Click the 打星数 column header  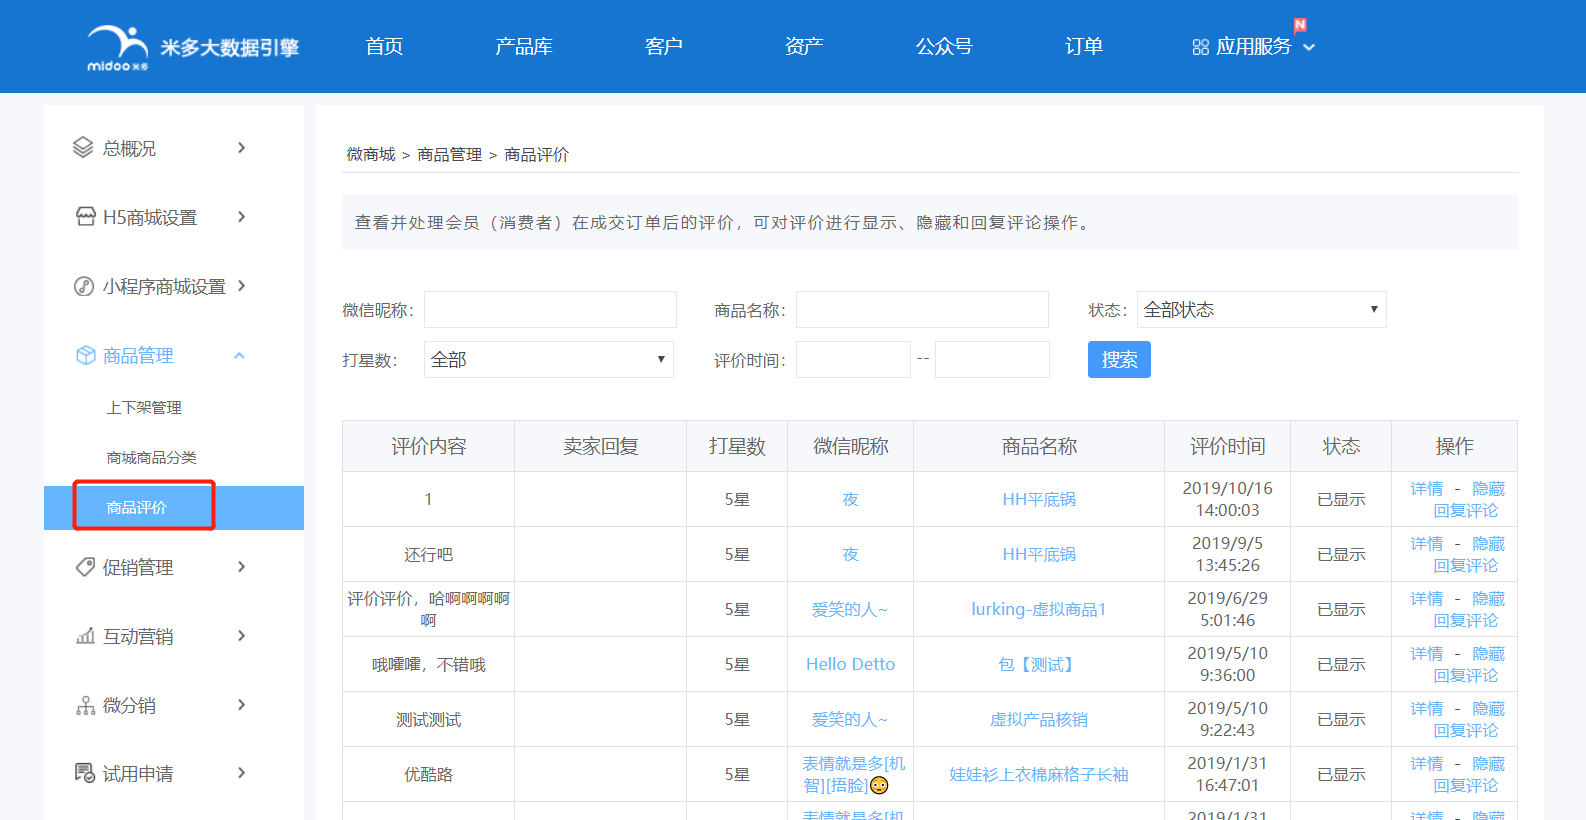point(737,446)
